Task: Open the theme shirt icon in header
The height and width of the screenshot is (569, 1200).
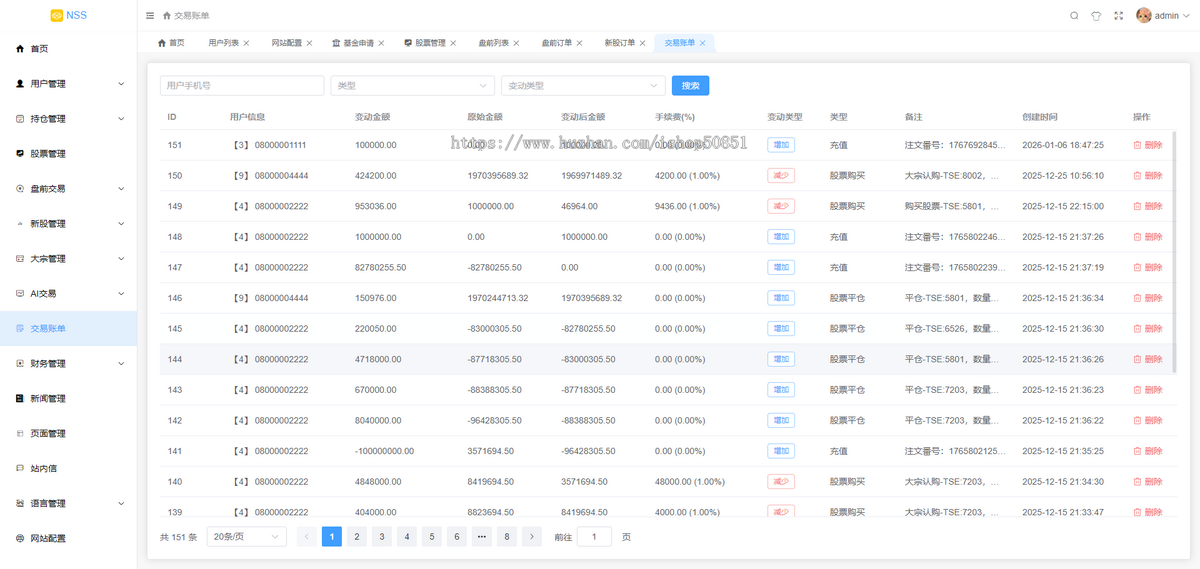Action: [1096, 16]
